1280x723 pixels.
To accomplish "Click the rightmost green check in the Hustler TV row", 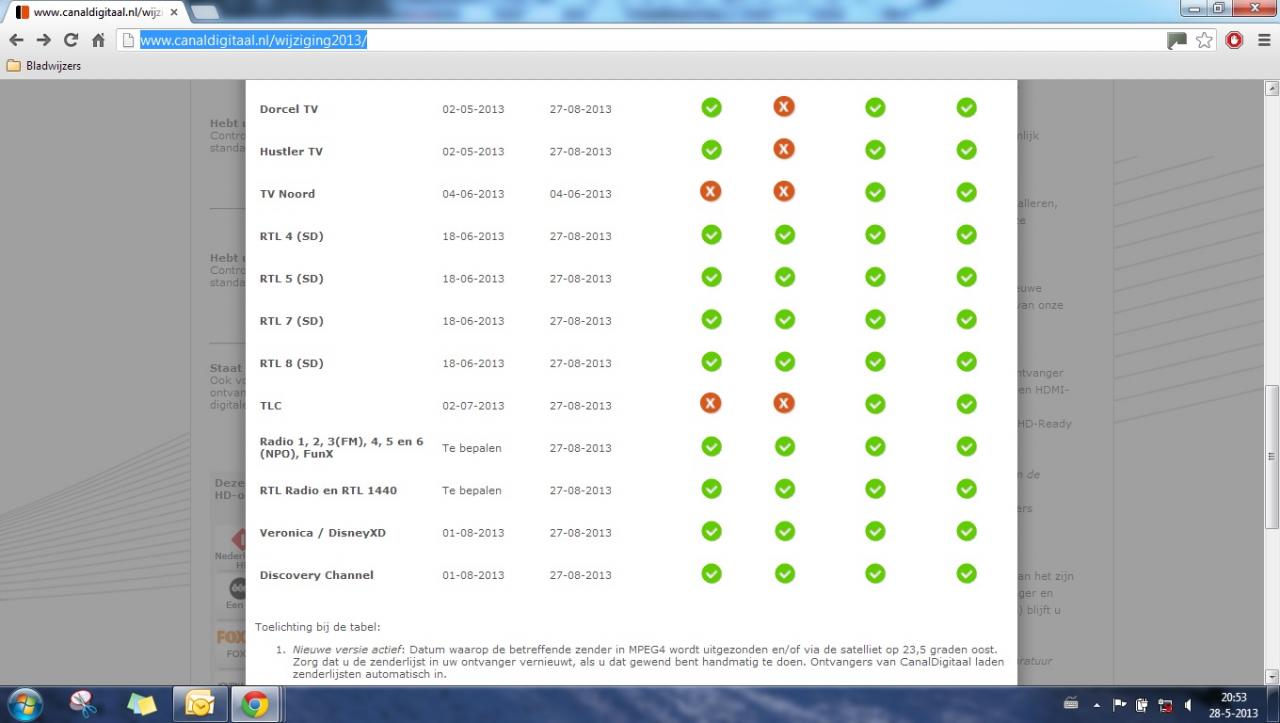I will pos(966,149).
